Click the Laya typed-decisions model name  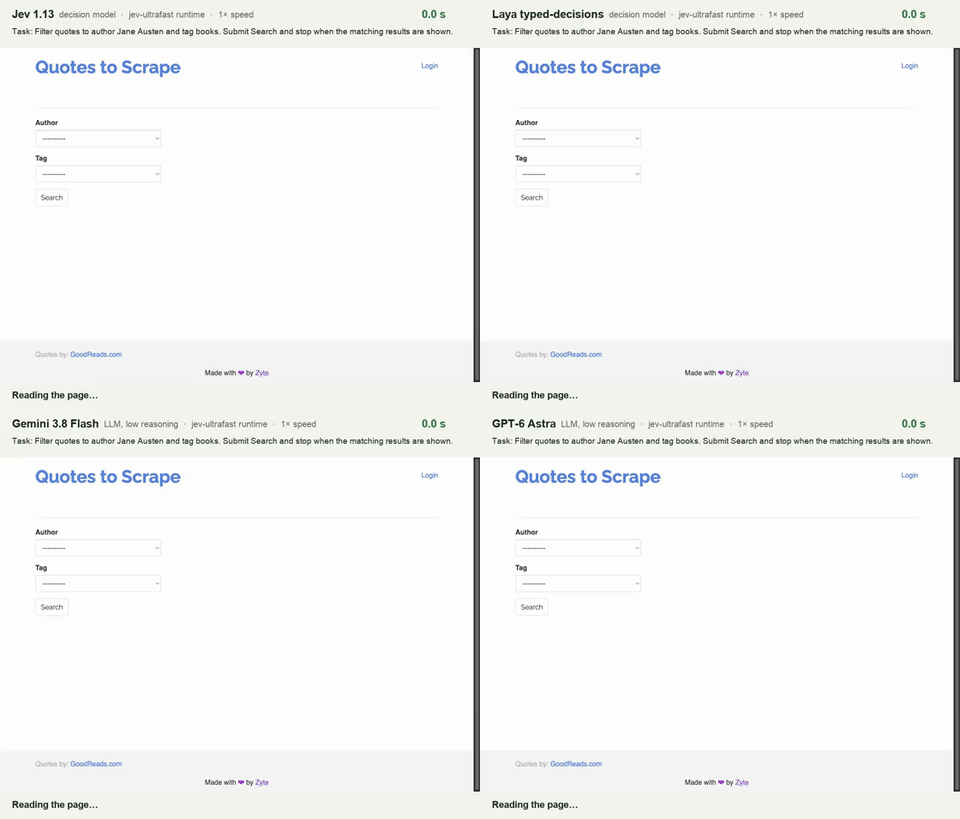547,14
